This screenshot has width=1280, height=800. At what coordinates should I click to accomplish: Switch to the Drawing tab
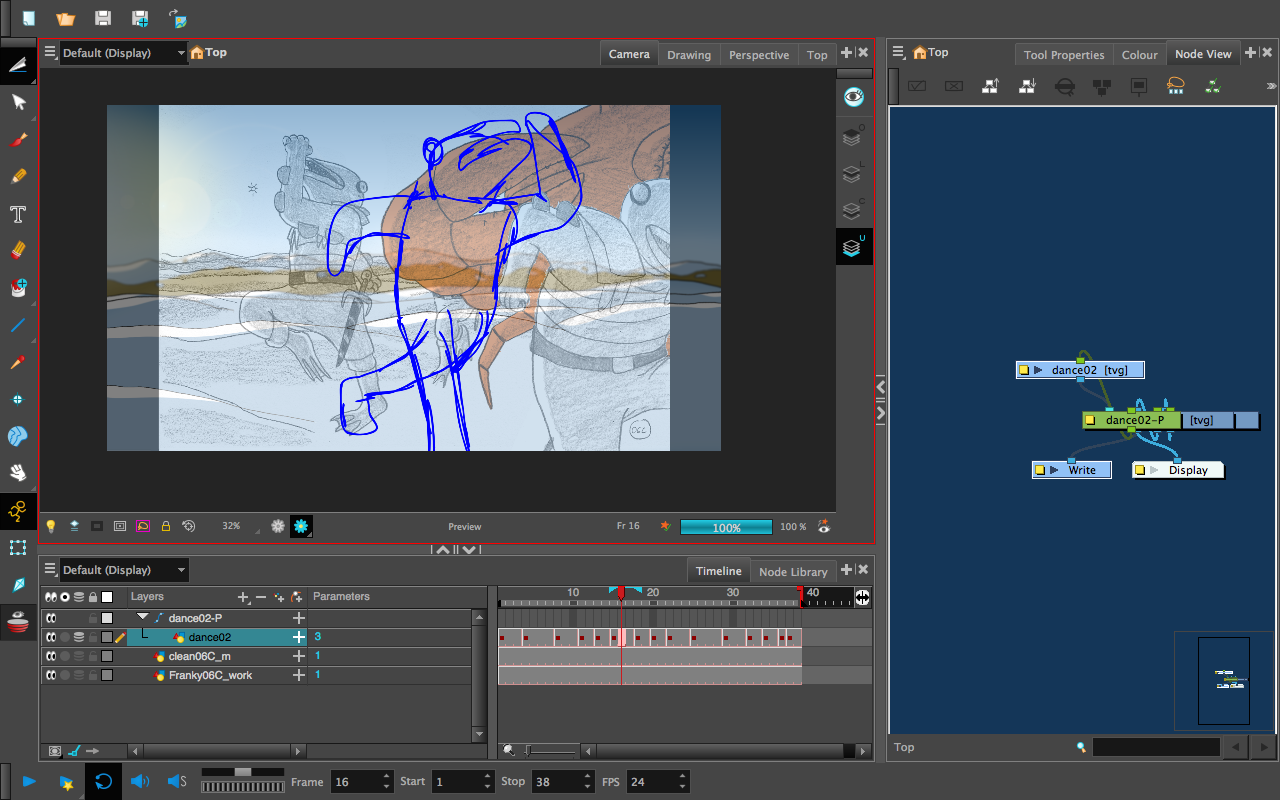coord(689,55)
